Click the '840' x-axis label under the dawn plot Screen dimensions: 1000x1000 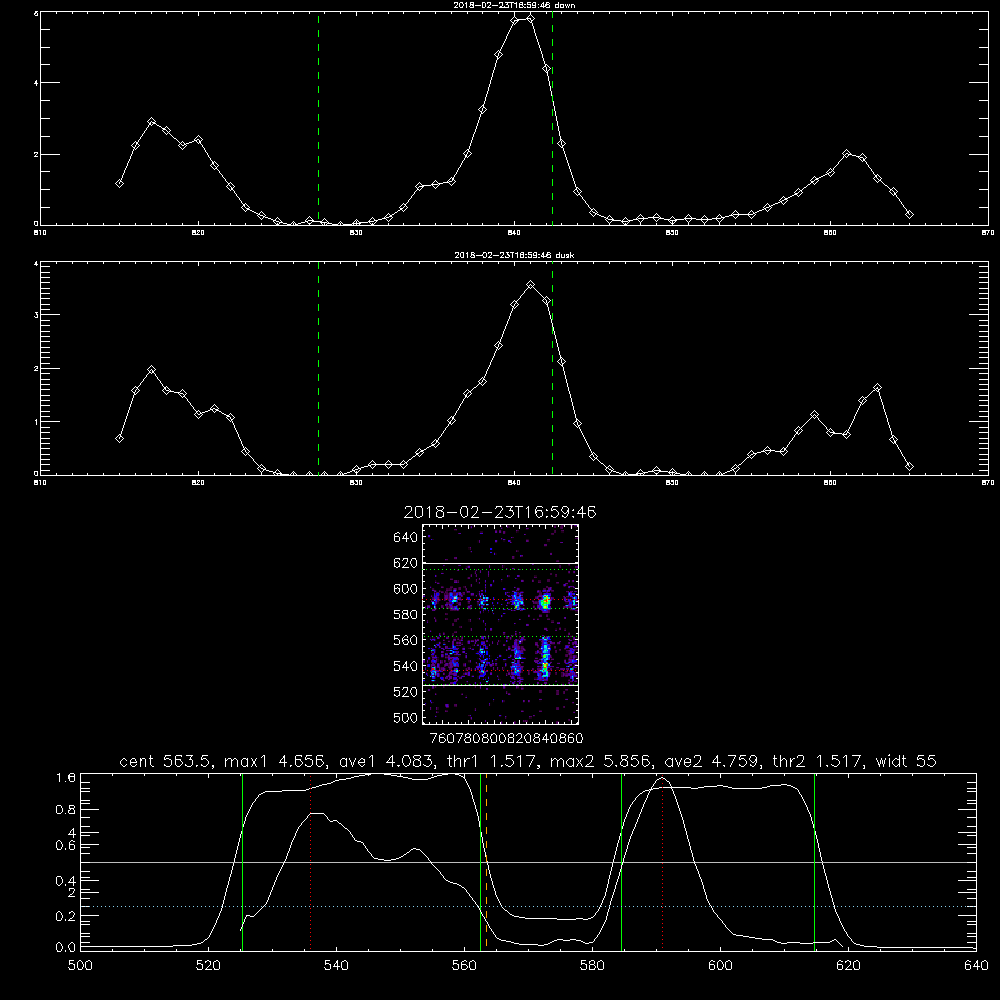tap(514, 233)
